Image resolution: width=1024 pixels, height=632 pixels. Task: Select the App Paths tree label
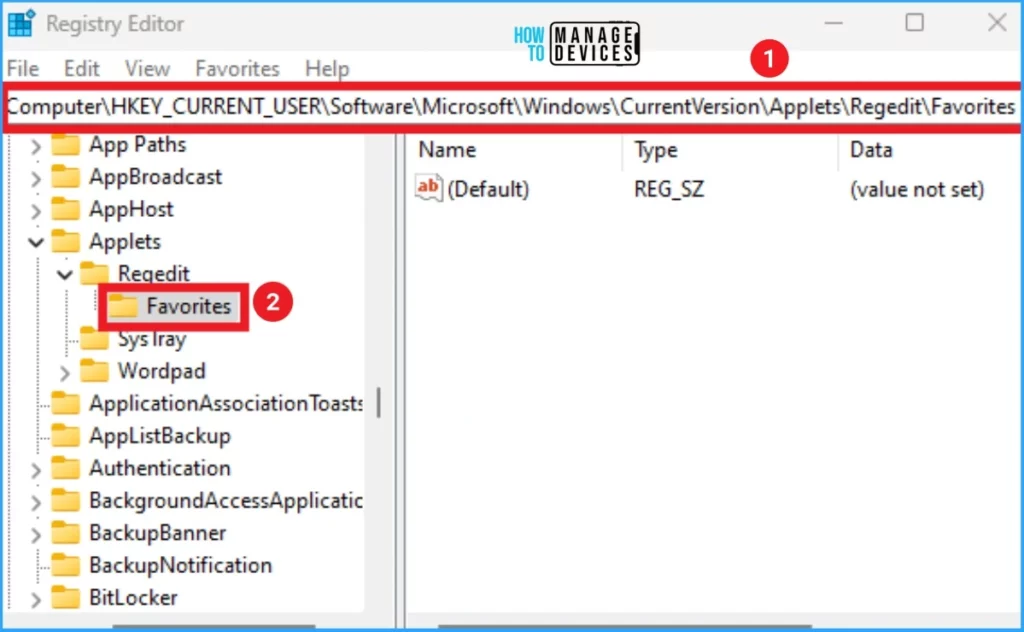coord(138,144)
